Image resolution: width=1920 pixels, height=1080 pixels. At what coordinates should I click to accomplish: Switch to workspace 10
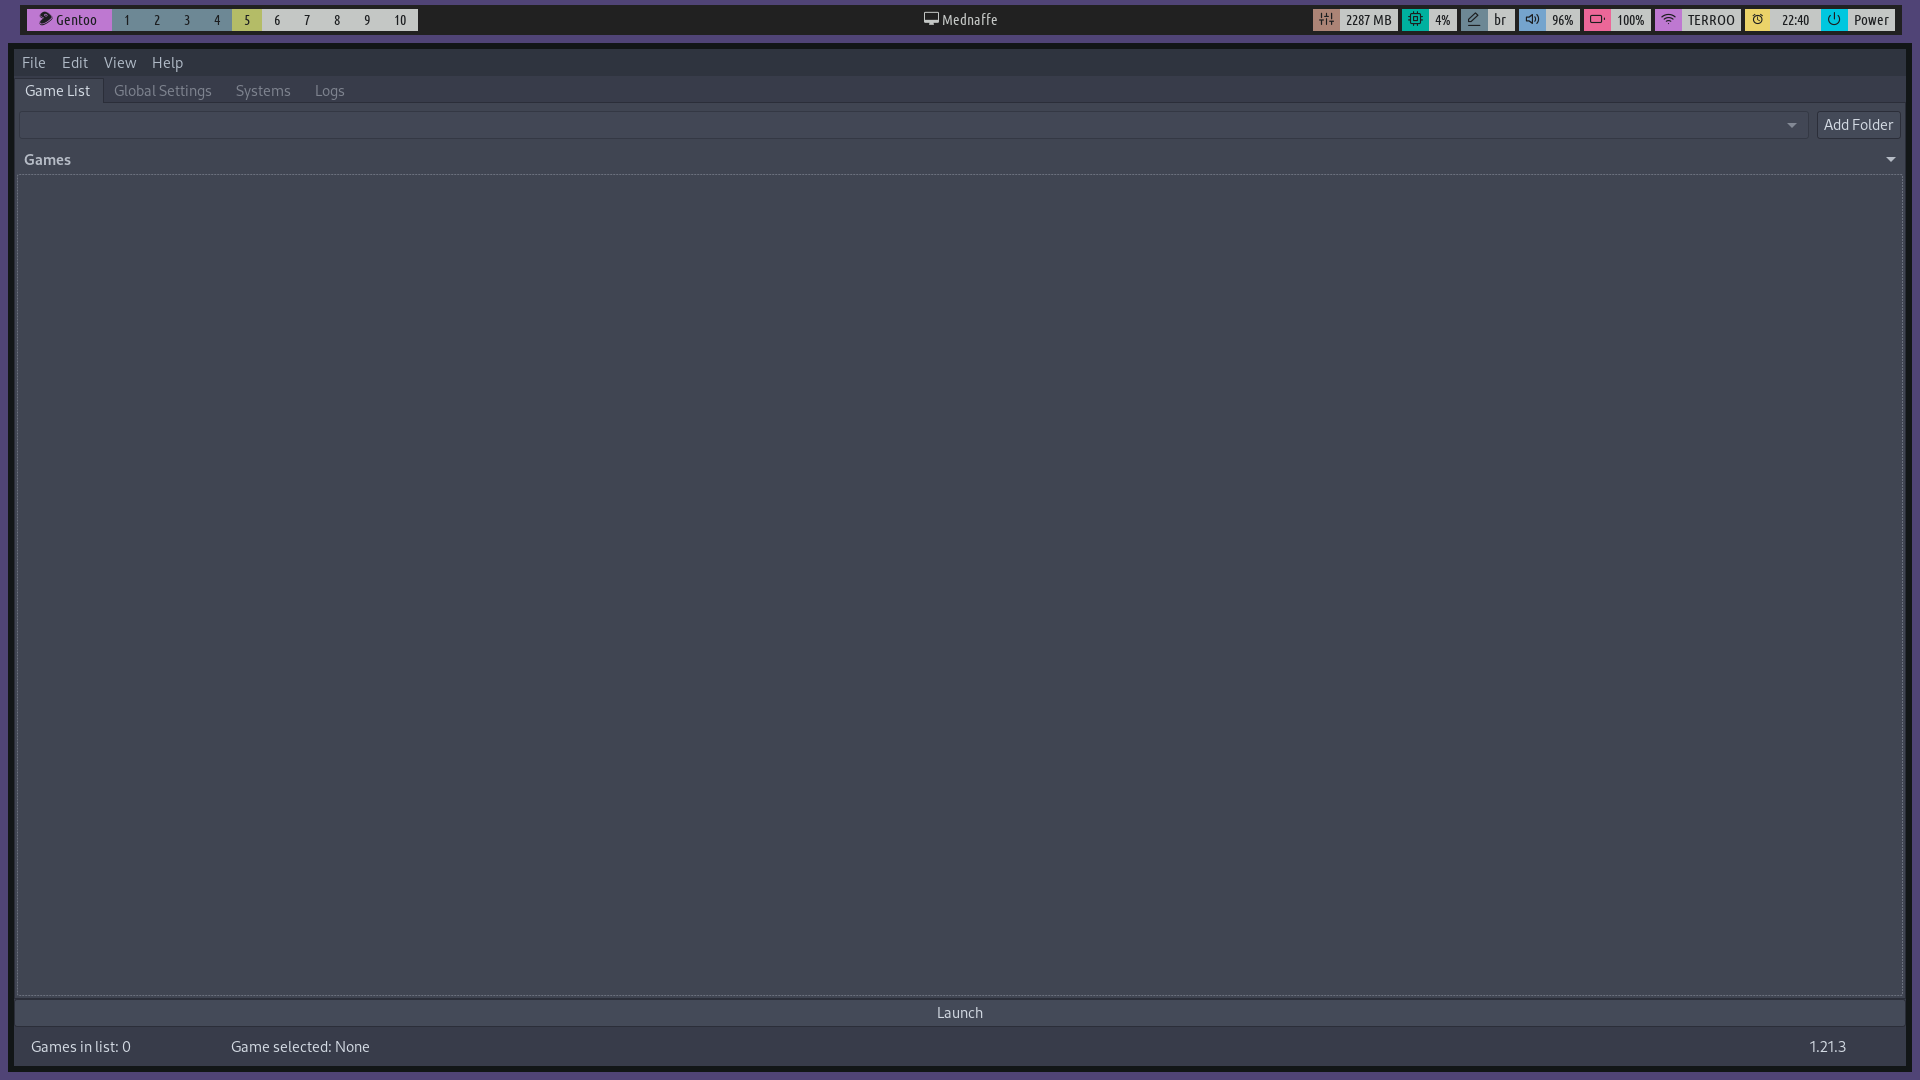point(400,20)
